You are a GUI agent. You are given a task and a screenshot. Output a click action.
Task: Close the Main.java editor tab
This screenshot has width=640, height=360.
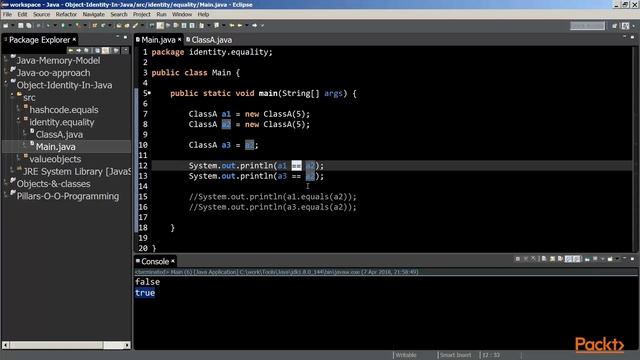click(179, 40)
